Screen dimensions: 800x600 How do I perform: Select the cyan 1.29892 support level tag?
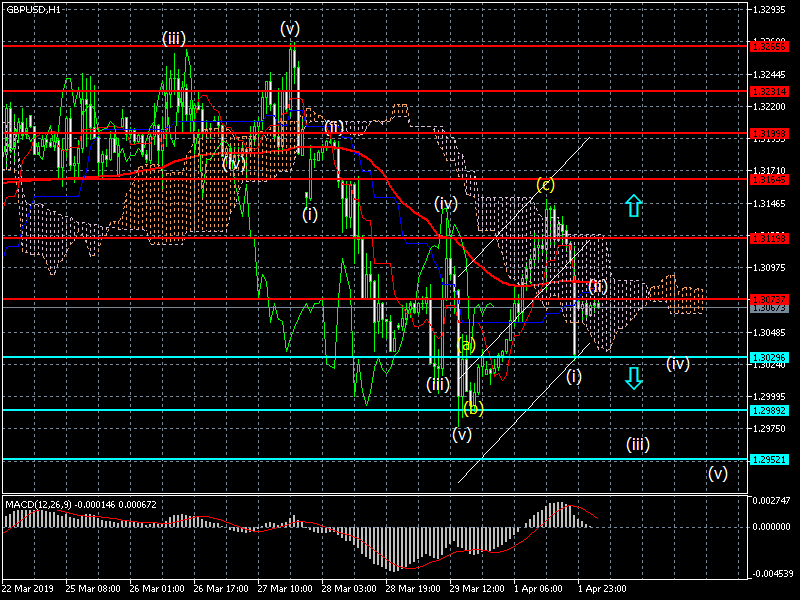[772, 410]
